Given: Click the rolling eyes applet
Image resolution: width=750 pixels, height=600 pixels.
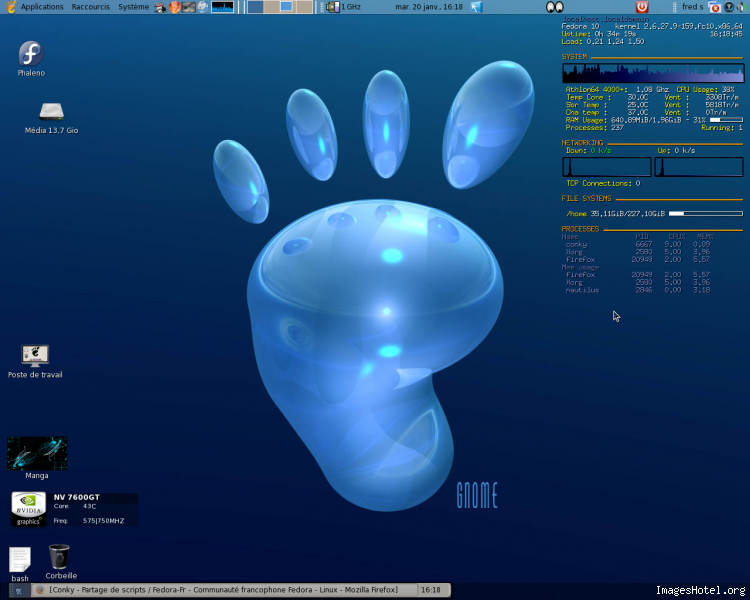Looking at the screenshot, I should [554, 7].
